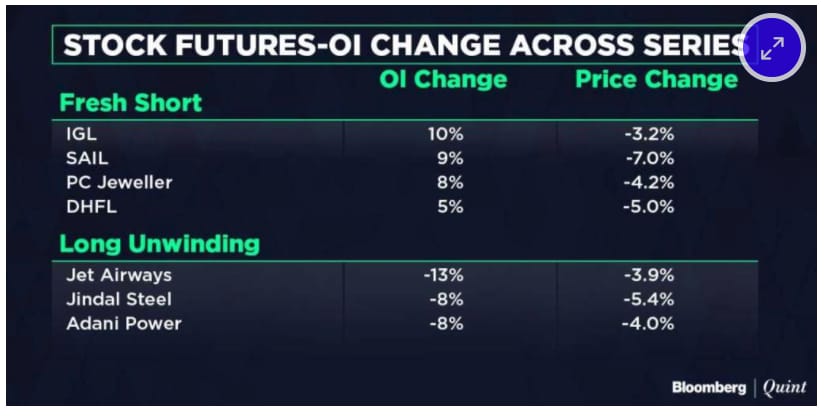This screenshot has width=825, height=419.
Task: Click the Jindal Steel stock name
Action: pyautogui.click(x=118, y=298)
